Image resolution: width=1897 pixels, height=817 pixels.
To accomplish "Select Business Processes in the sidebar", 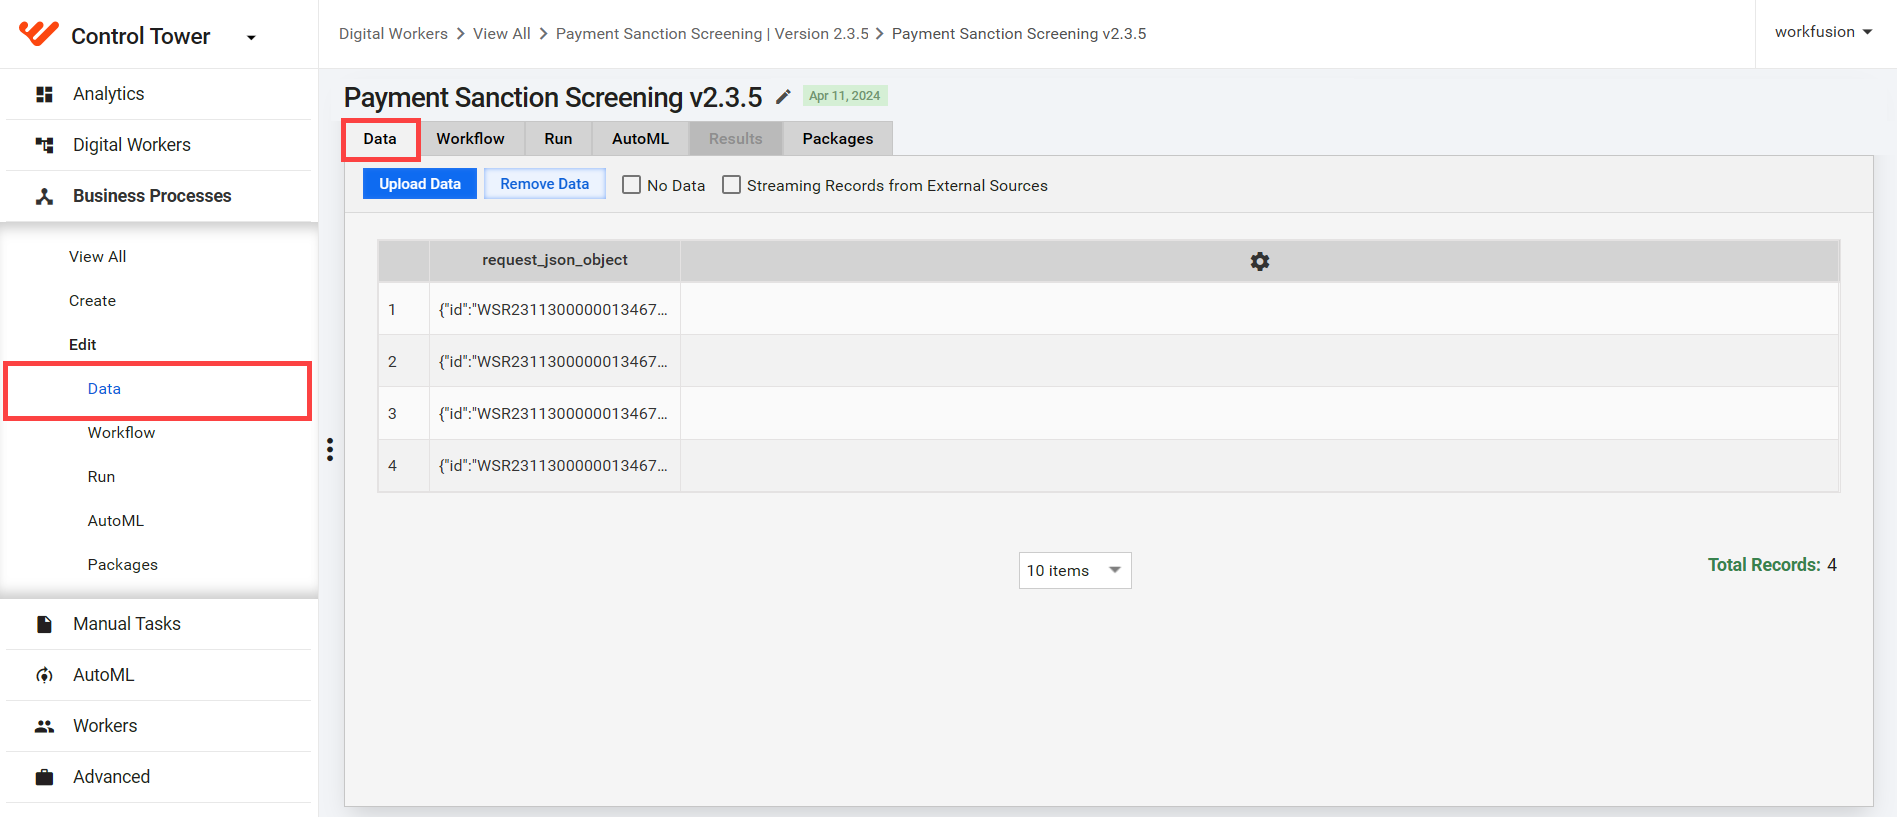I will pos(152,196).
